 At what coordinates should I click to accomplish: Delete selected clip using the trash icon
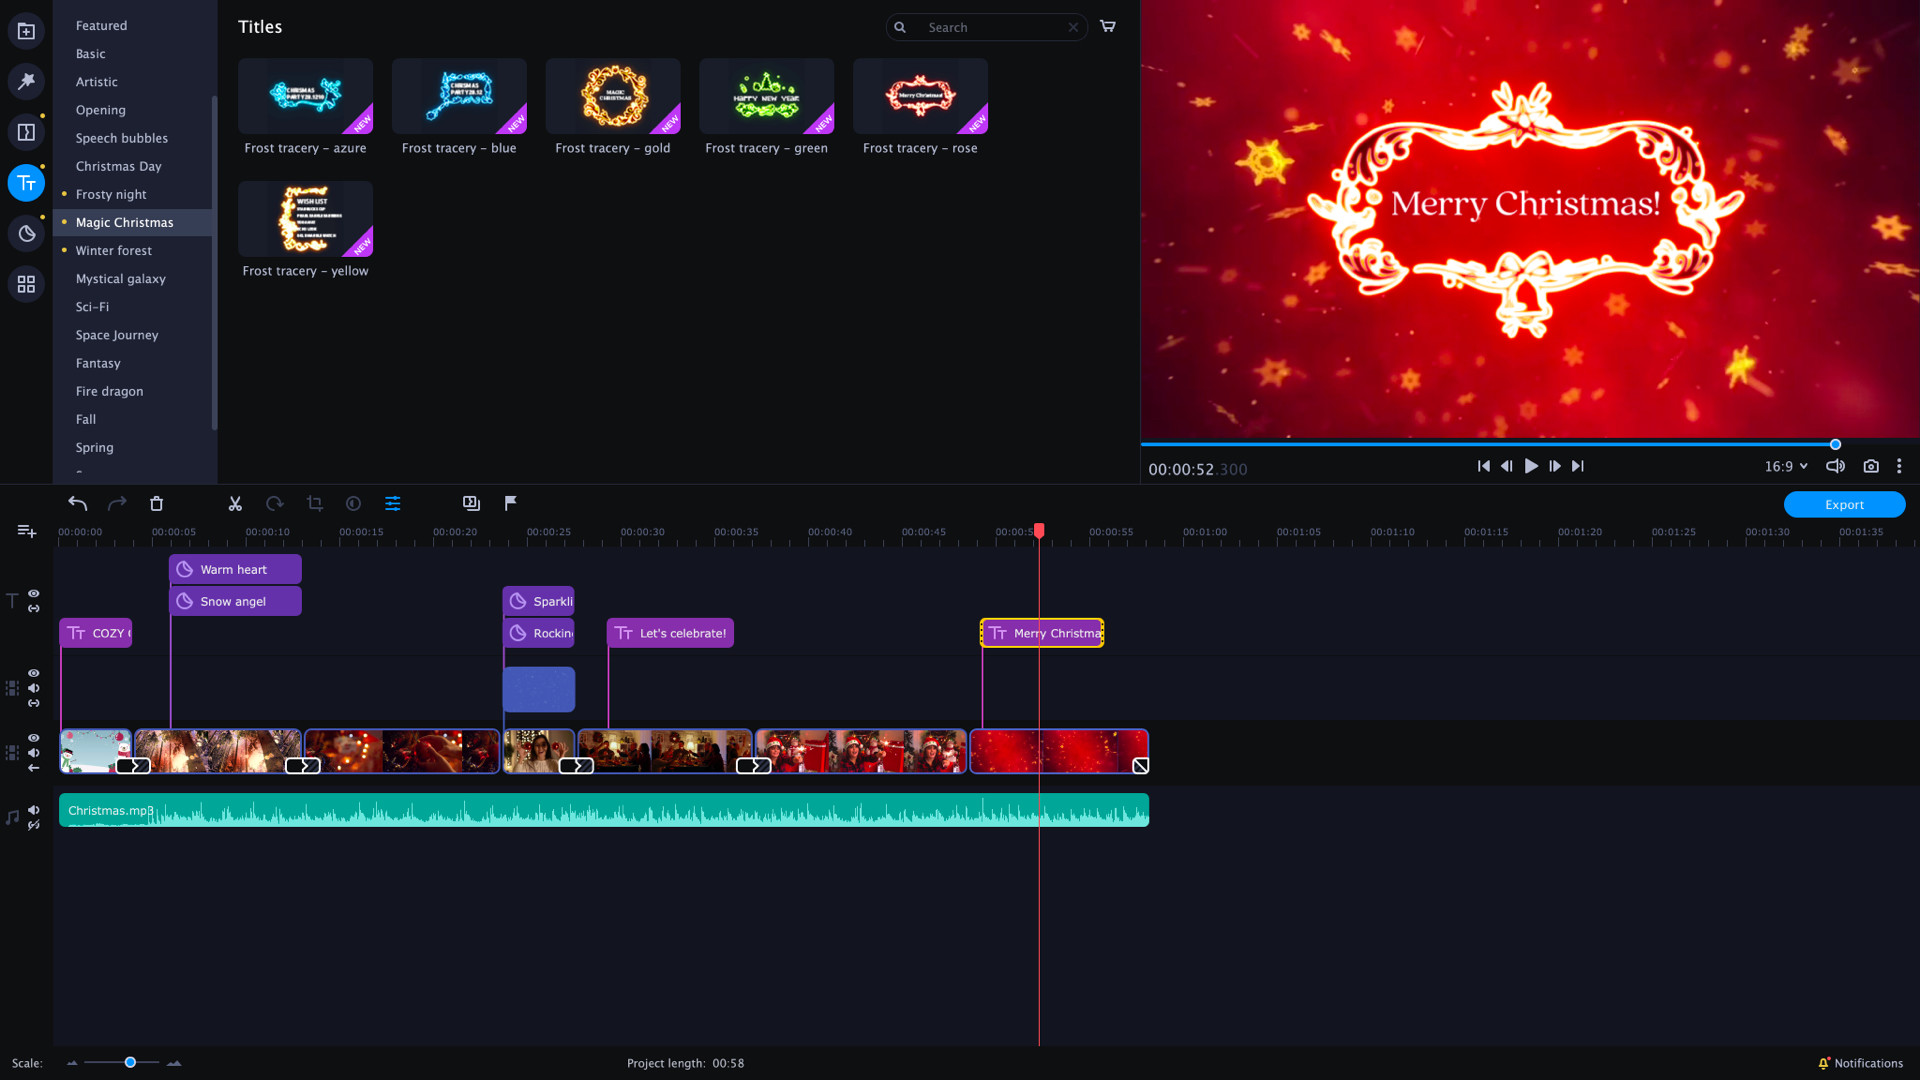(156, 504)
